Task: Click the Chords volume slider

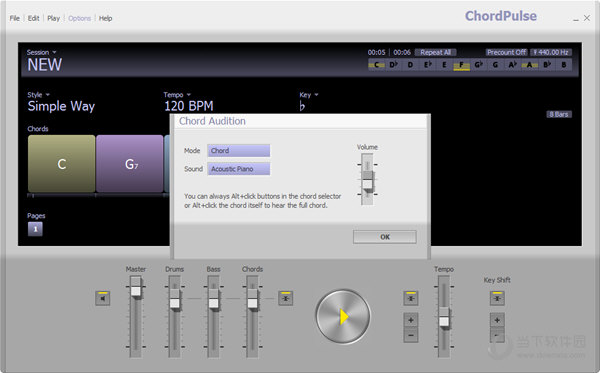Action: [x=253, y=299]
